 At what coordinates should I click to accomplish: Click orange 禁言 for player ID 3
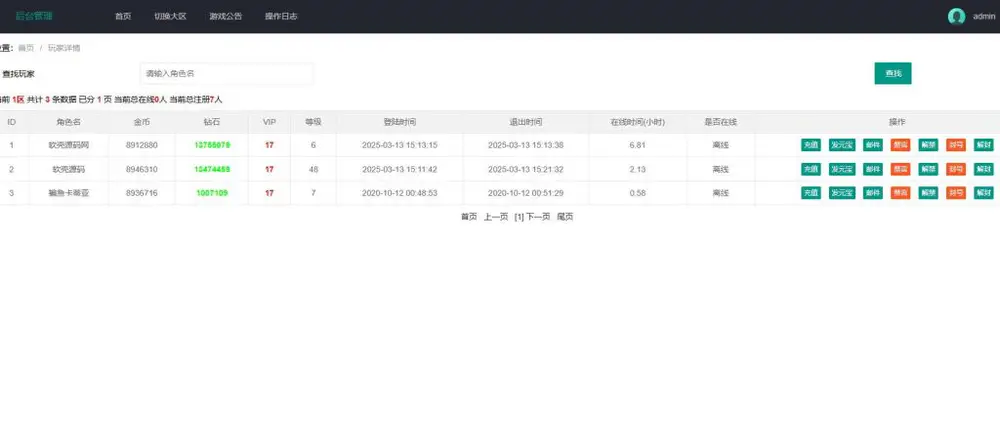click(x=901, y=193)
